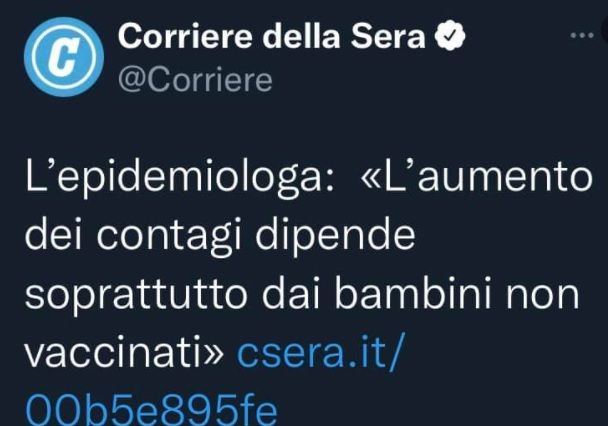The image size is (608, 426).
Task: Click the 00b5e895fe link continuation
Action: point(151,410)
